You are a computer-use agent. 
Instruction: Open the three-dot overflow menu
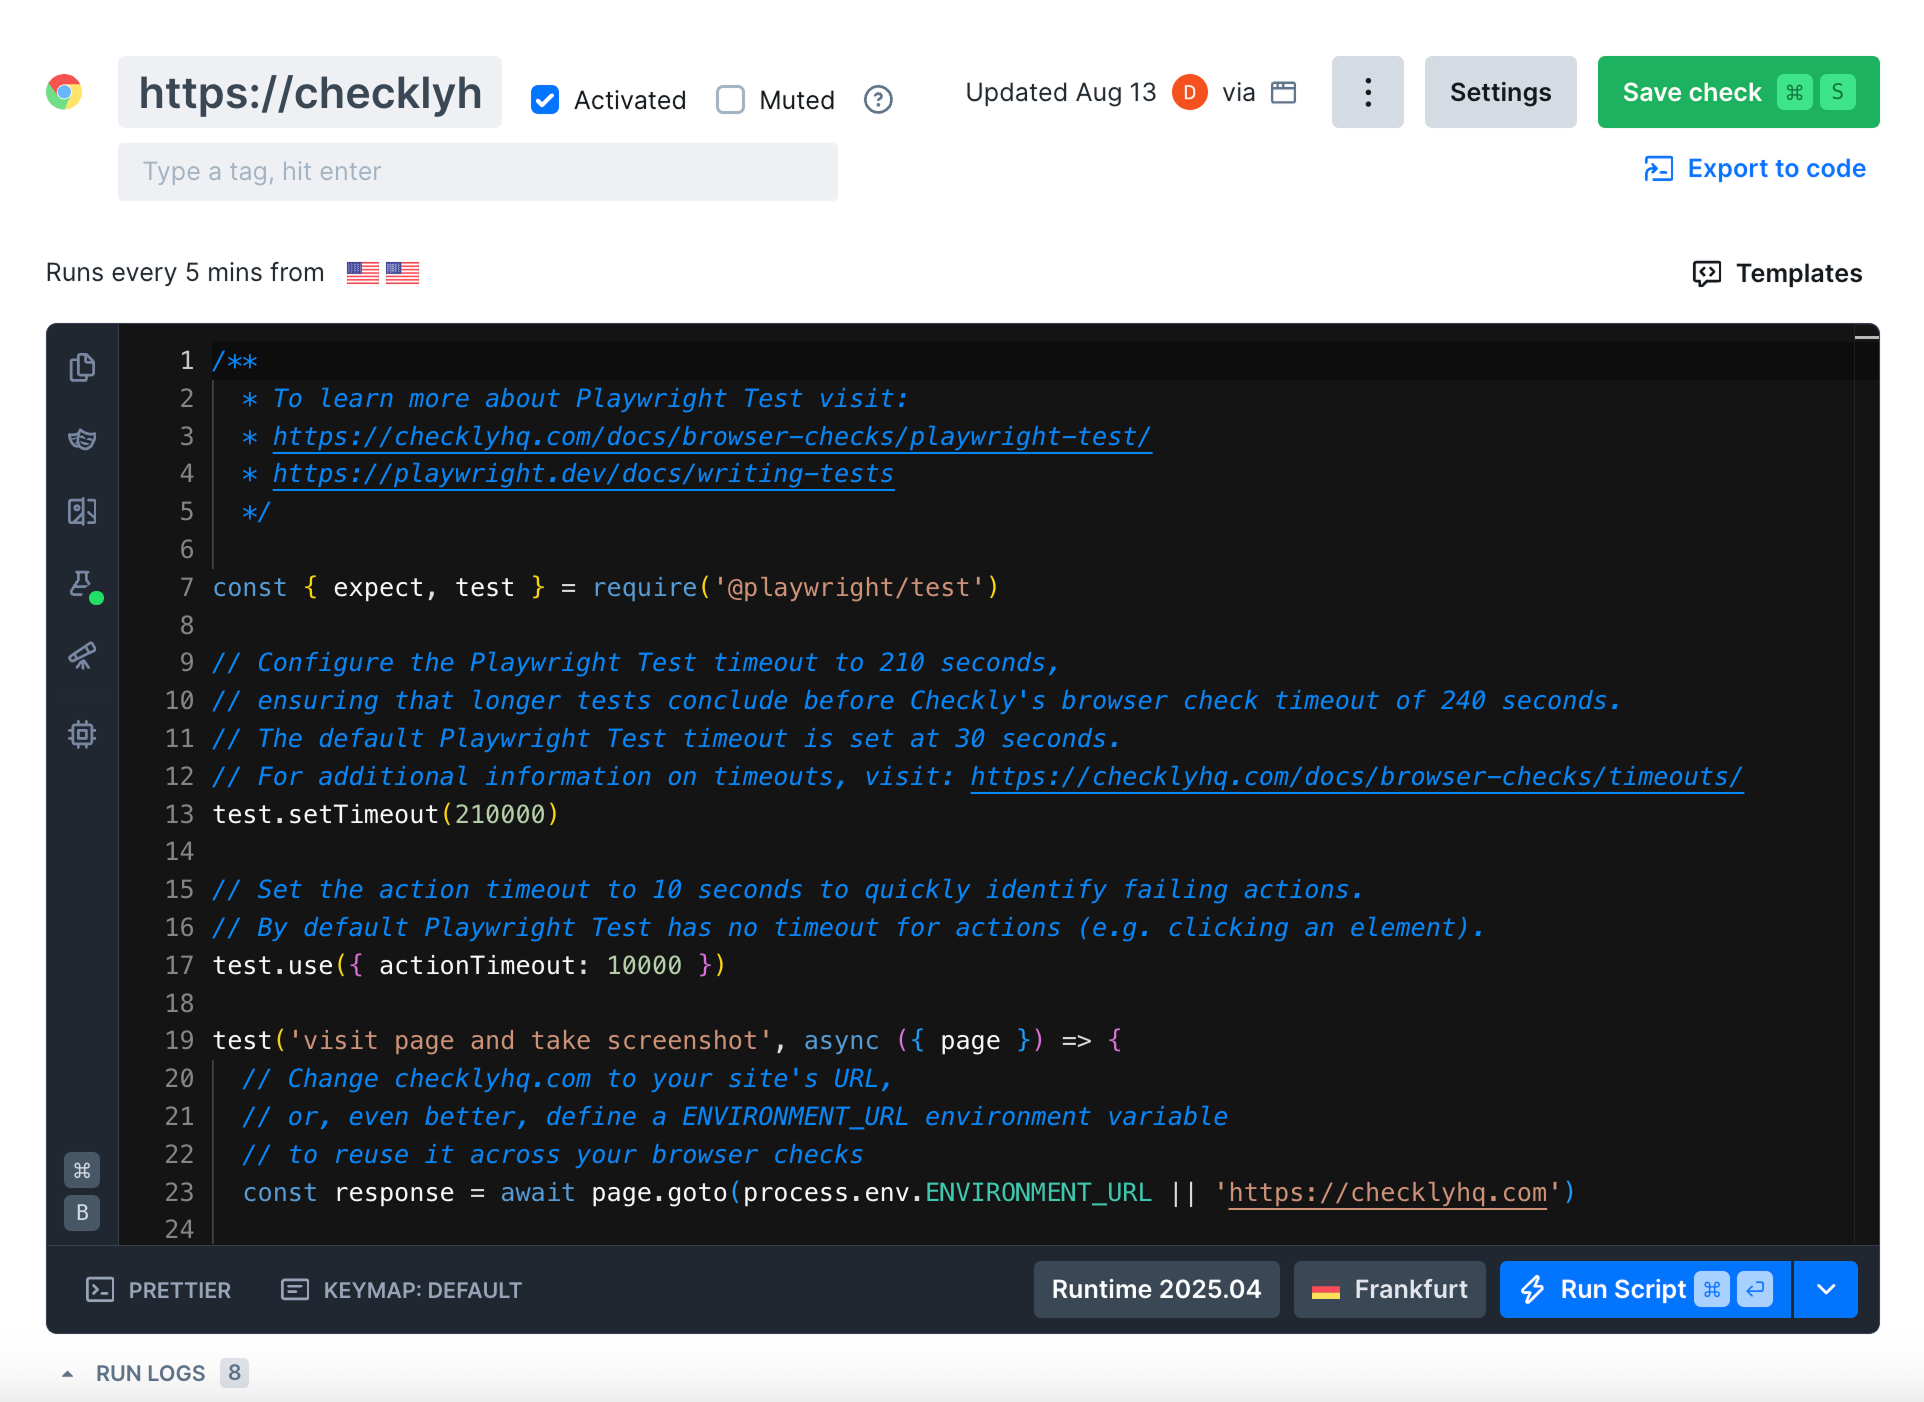pyautogui.click(x=1367, y=92)
